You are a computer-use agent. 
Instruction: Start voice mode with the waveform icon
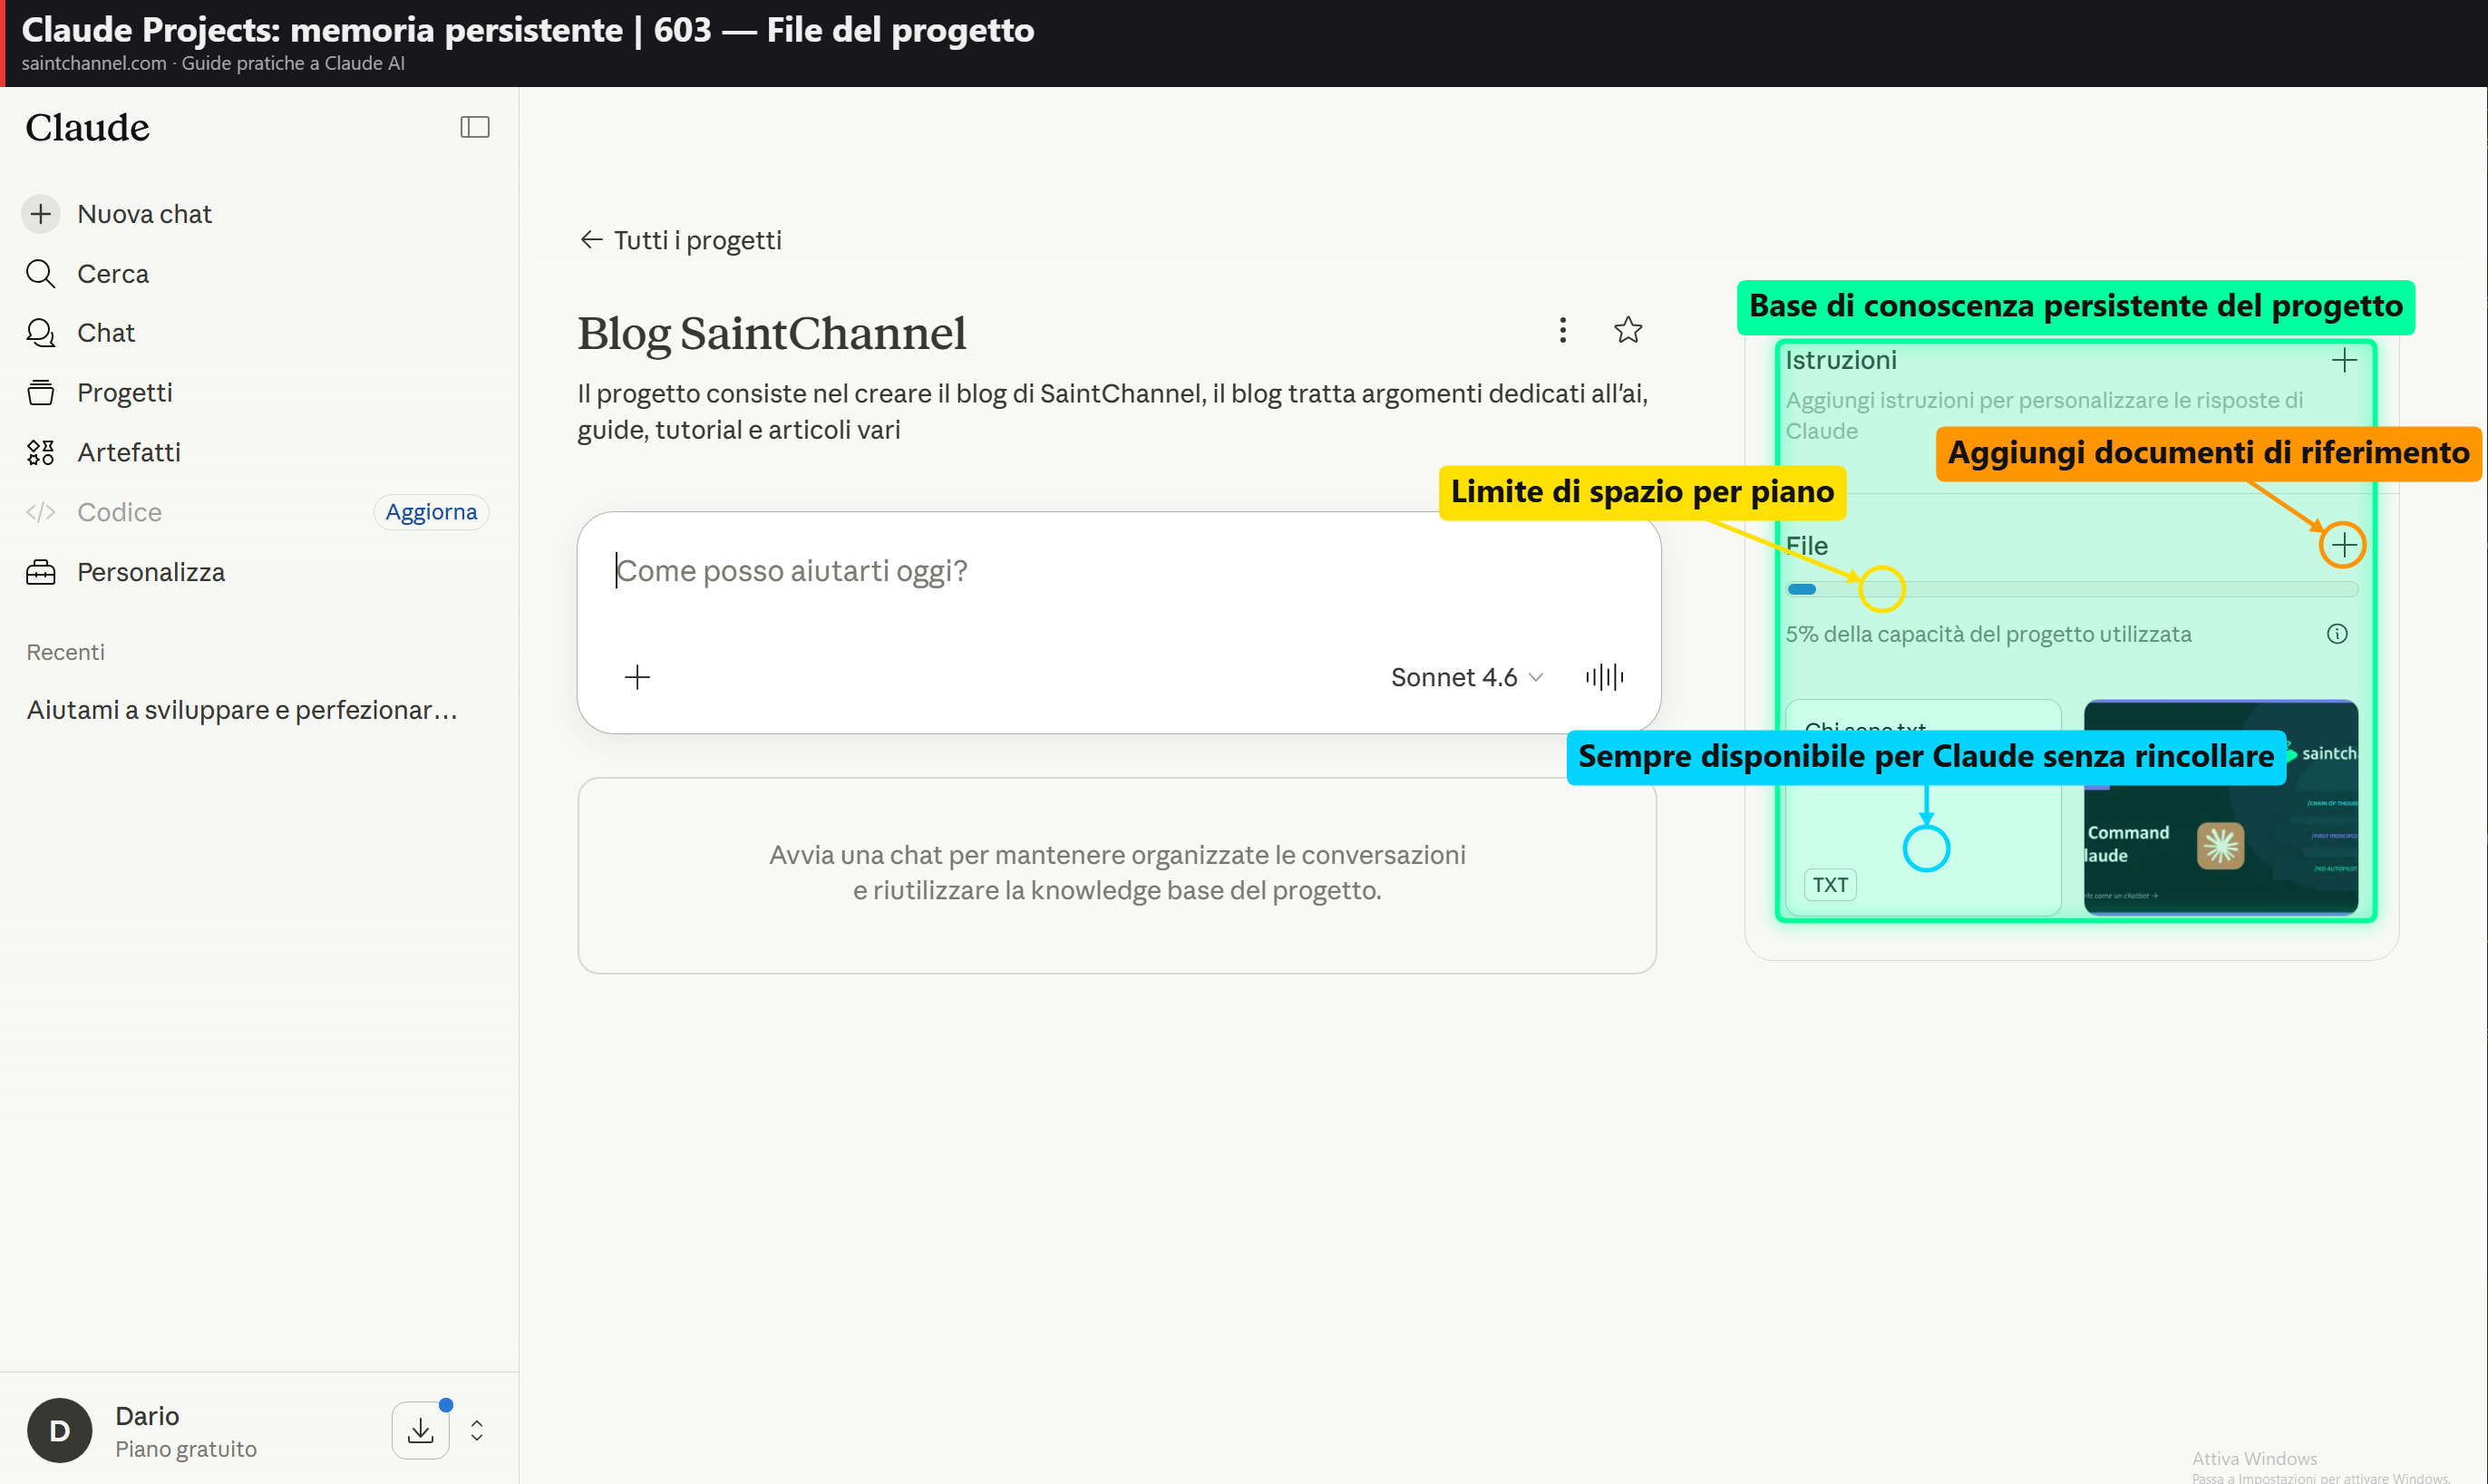pyautogui.click(x=1604, y=677)
